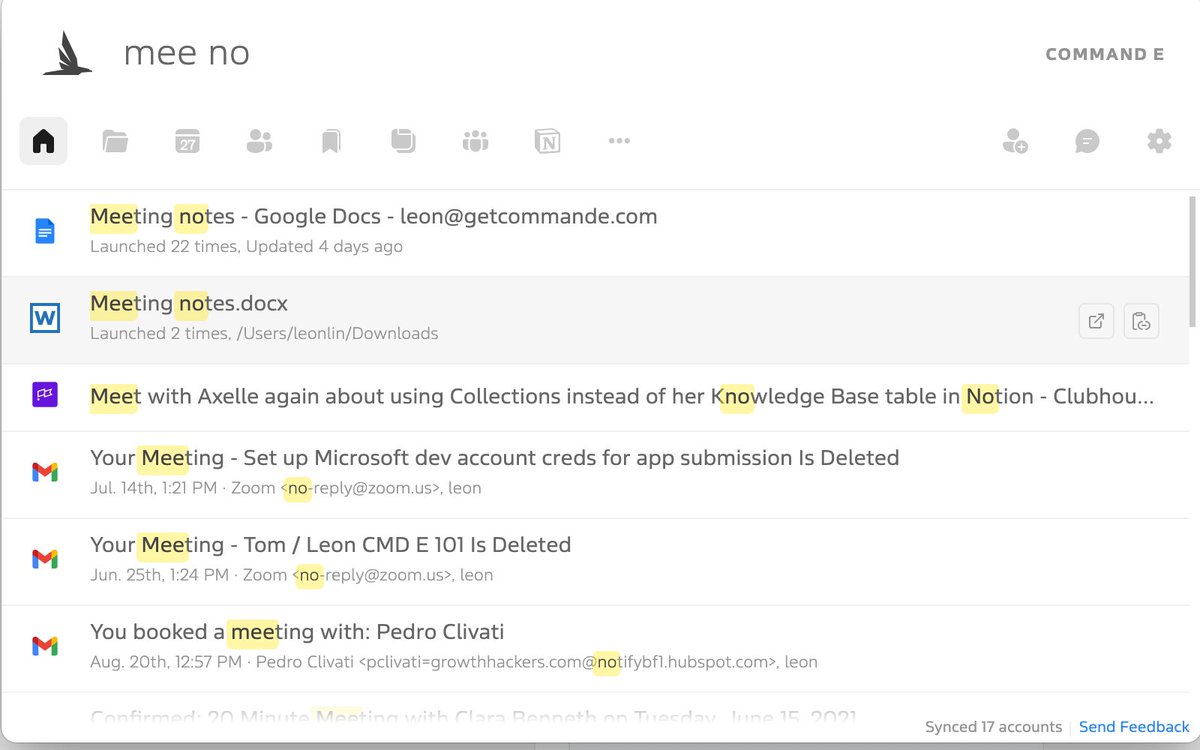Click the 'COMMAND E' label
The image size is (1200, 750).
pyautogui.click(x=1104, y=54)
